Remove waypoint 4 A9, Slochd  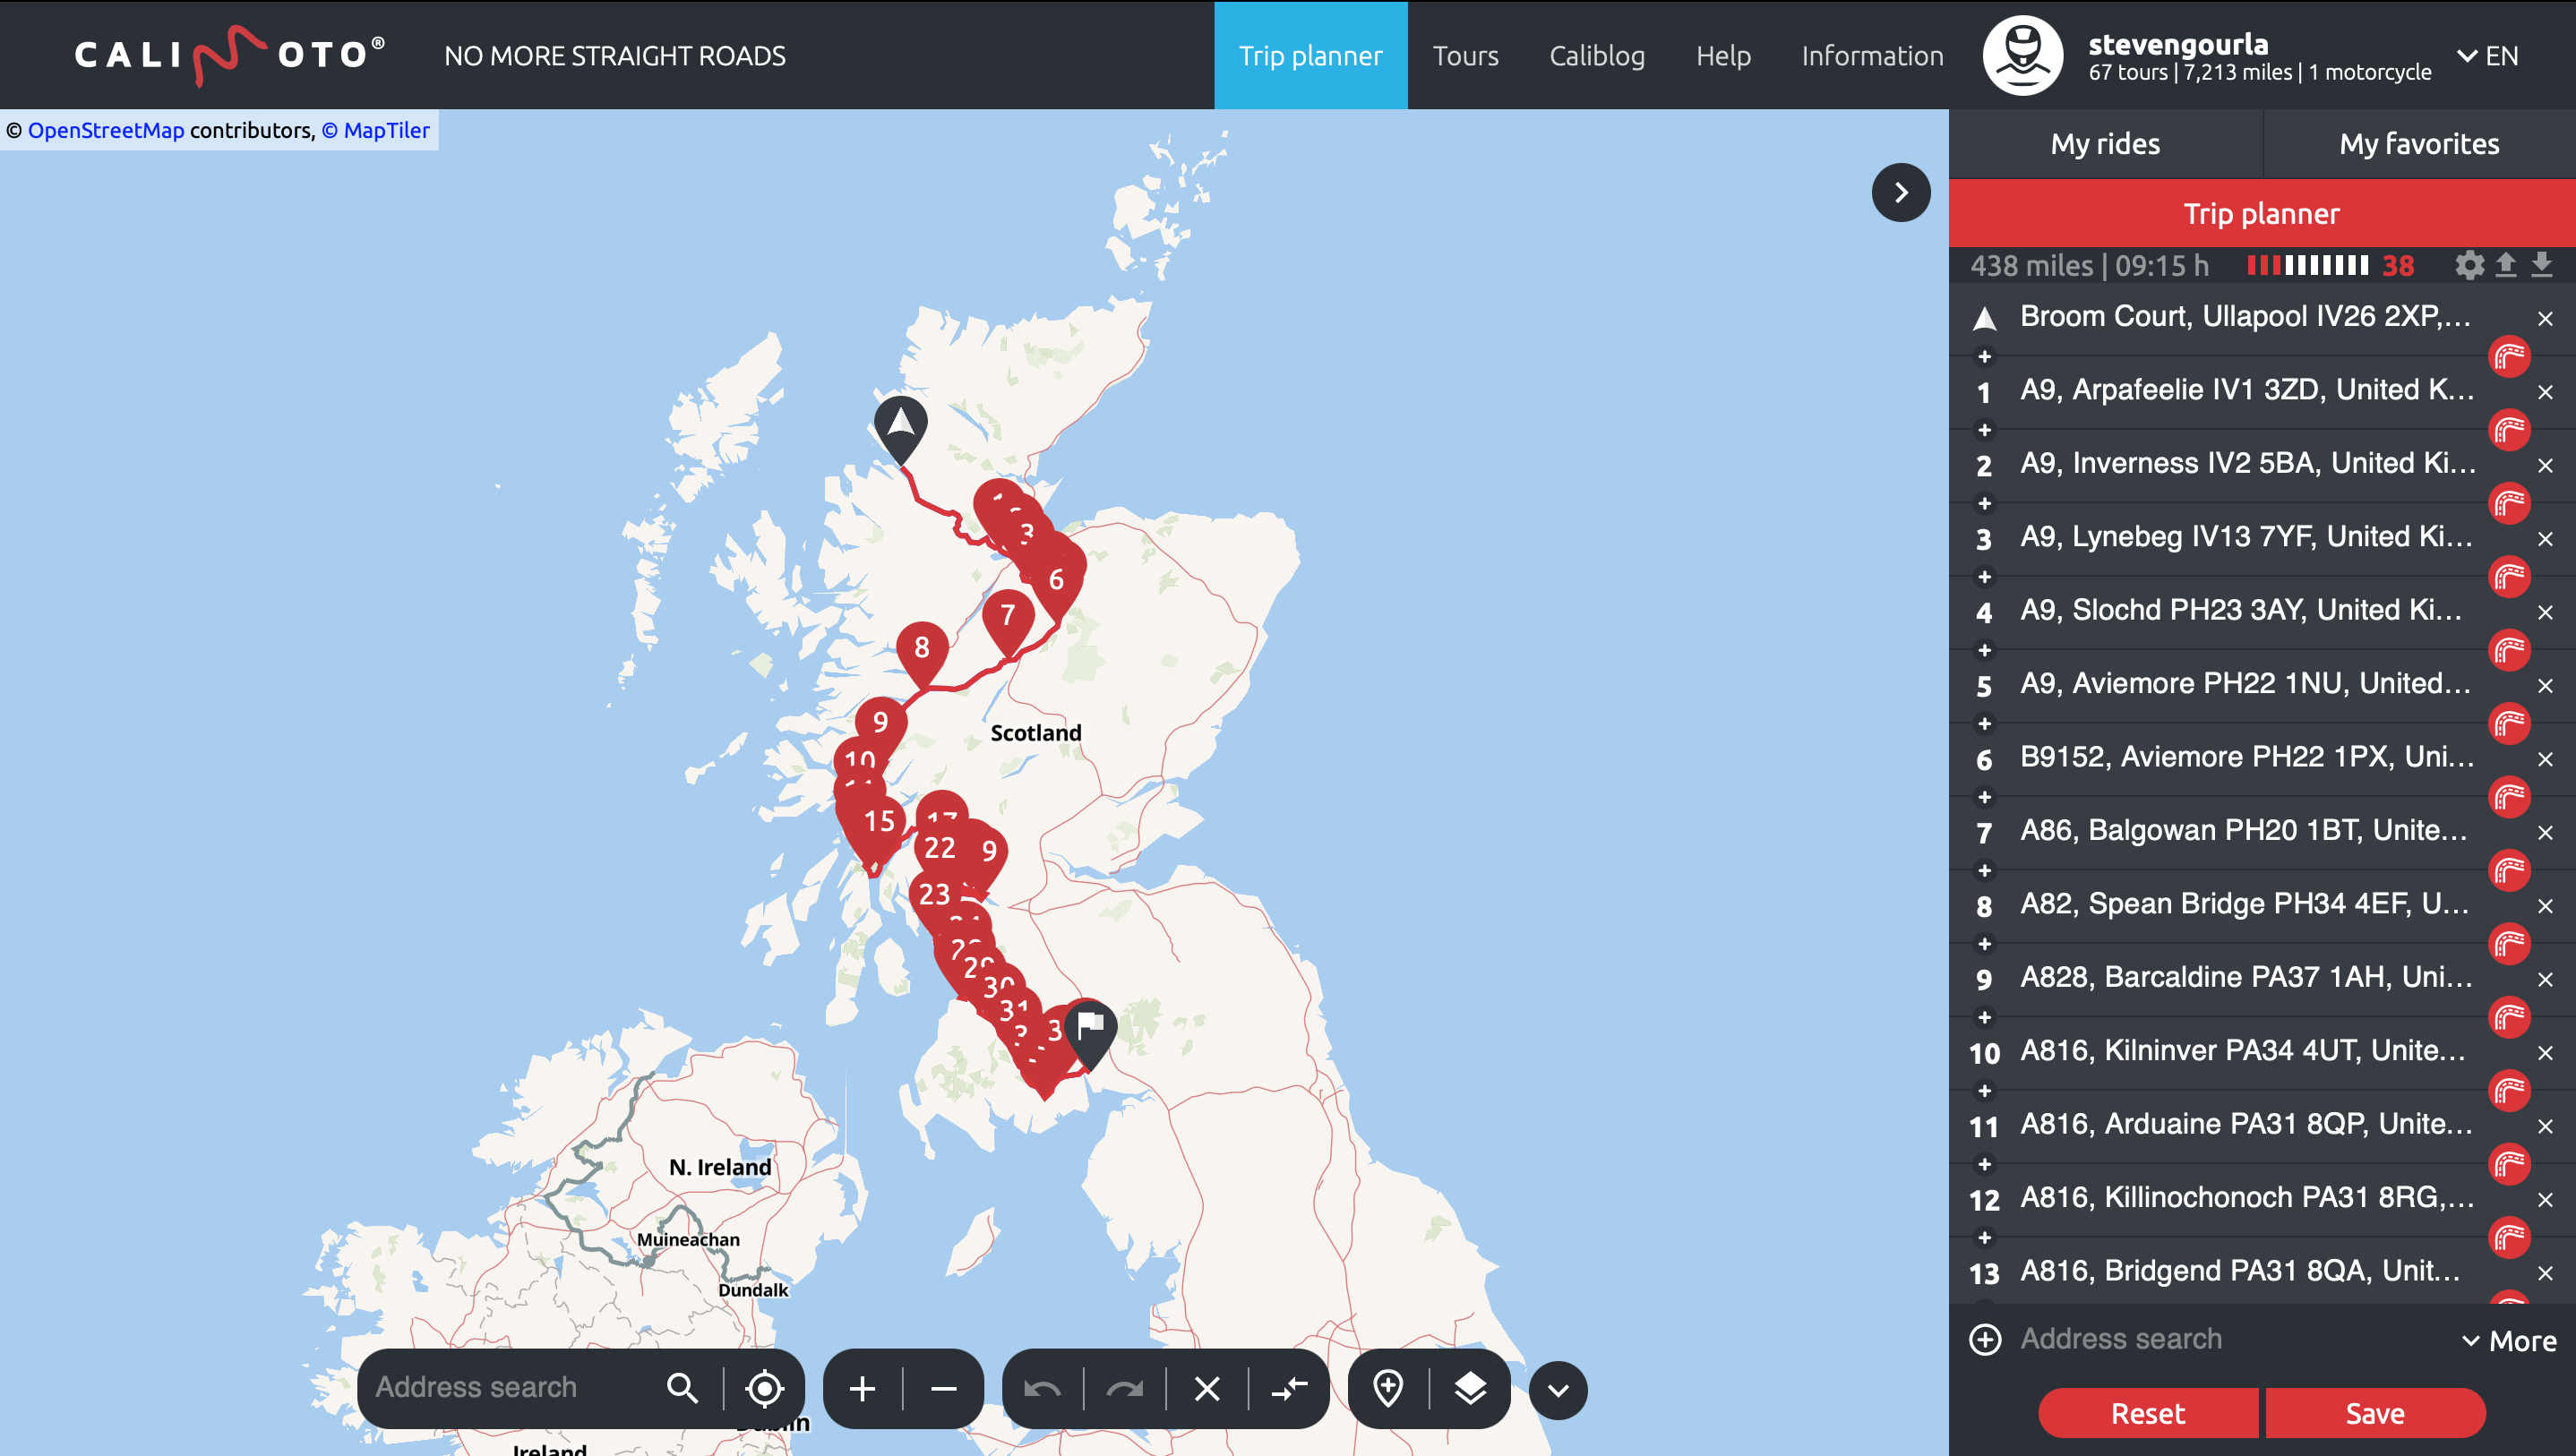point(2545,612)
